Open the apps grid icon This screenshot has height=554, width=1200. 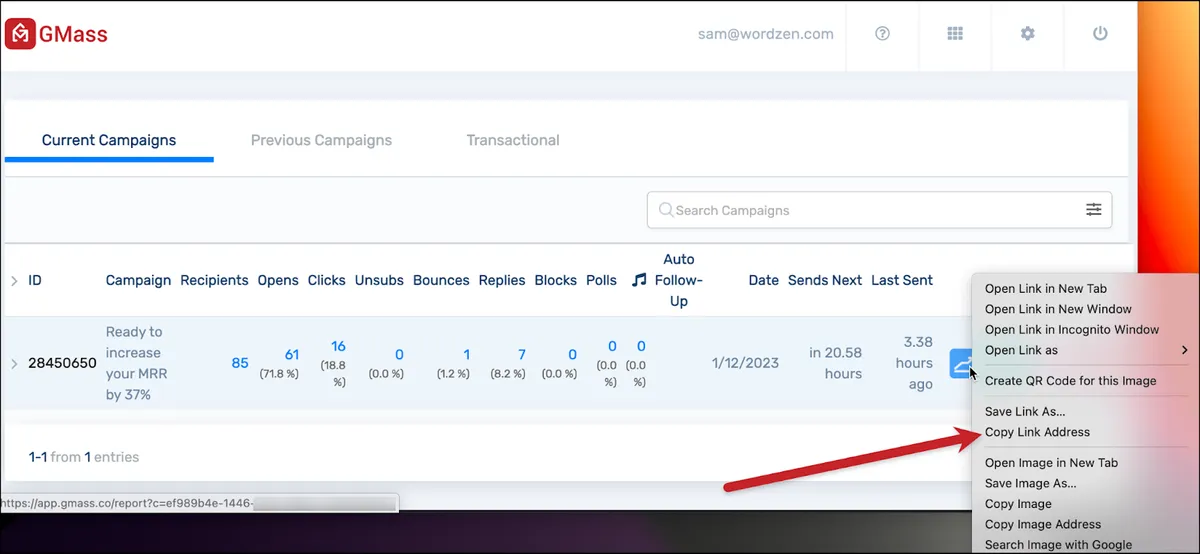[x=955, y=33]
